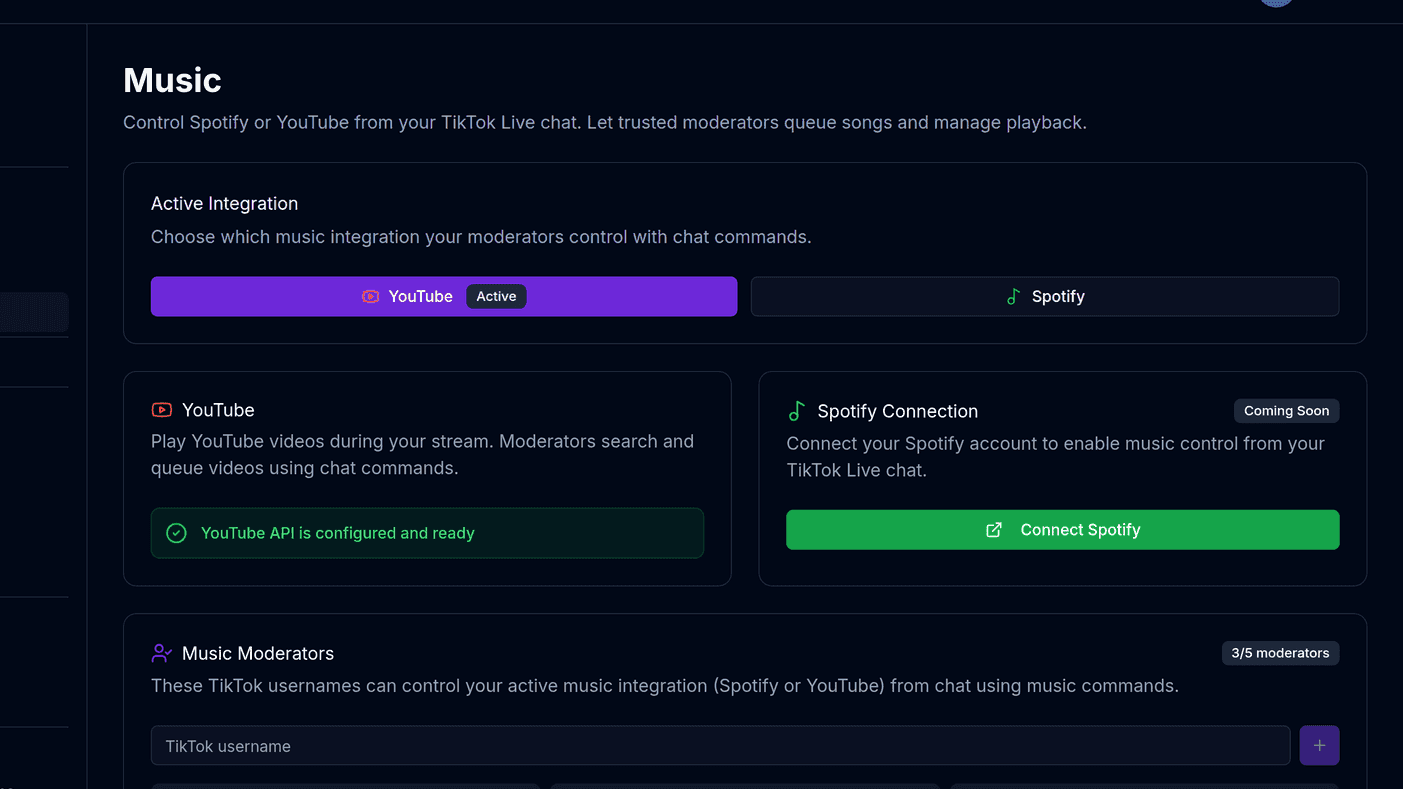Click the Music page heading
This screenshot has width=1403, height=789.
click(172, 80)
